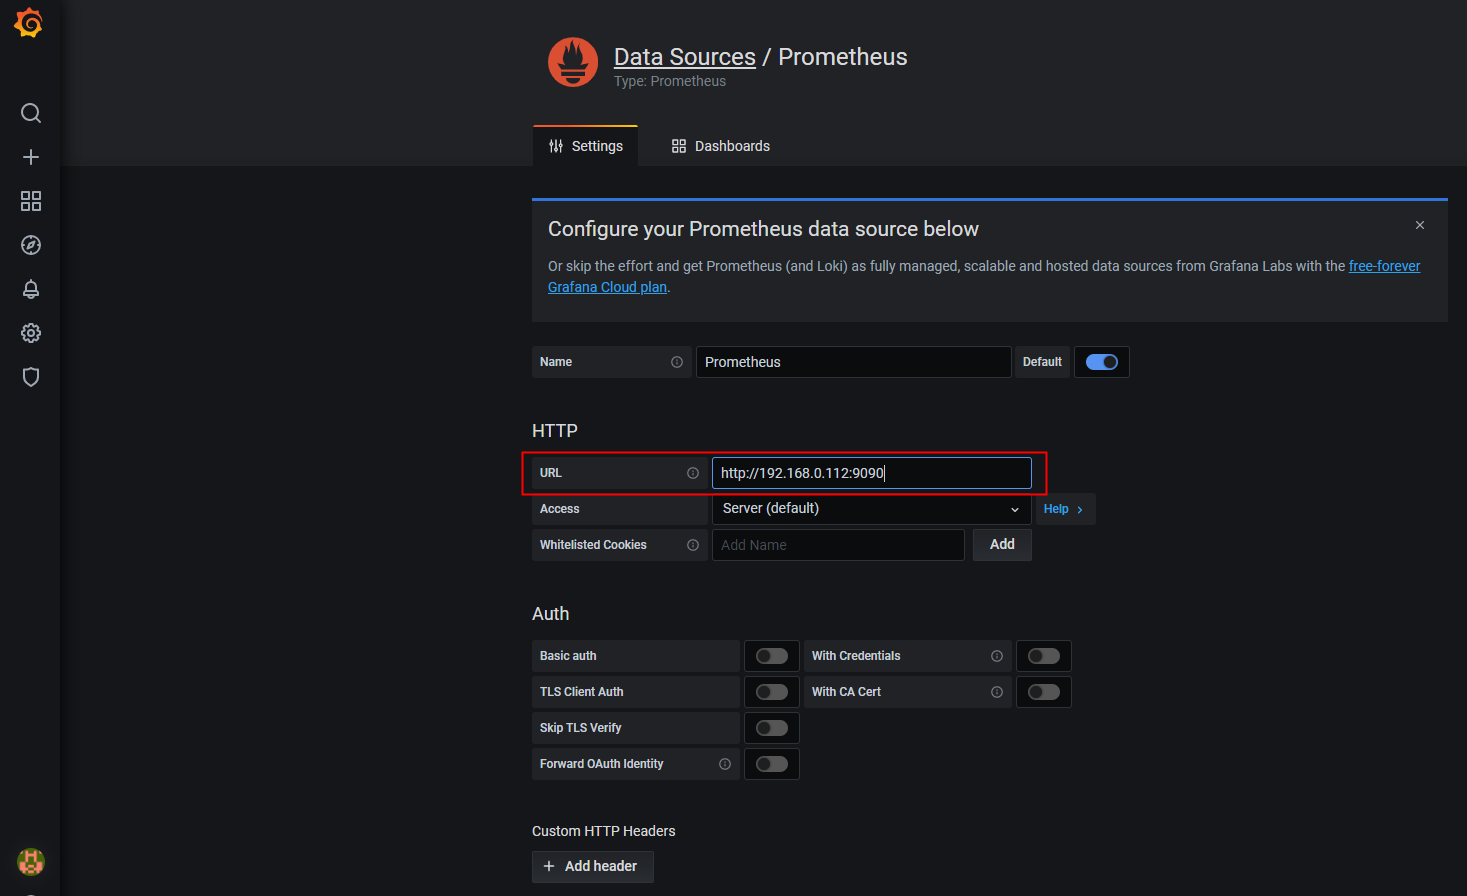Screen dimensions: 1467x896
Task: Switch to the Dashboards tab
Action: pyautogui.click(x=721, y=146)
